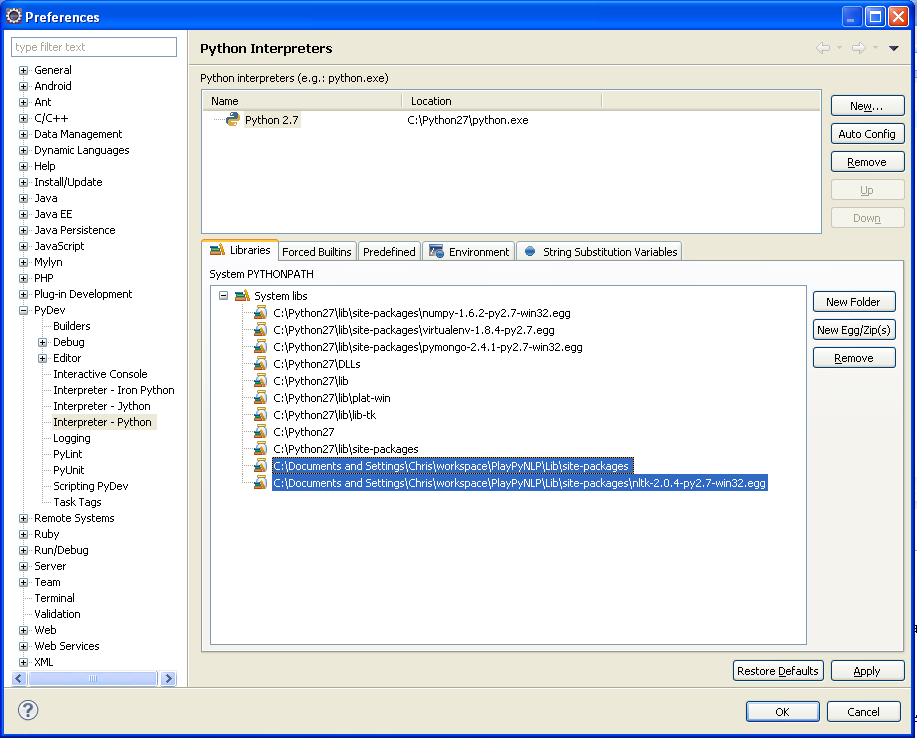Click icon beside nltk-2.0.4 egg entry

point(260,483)
